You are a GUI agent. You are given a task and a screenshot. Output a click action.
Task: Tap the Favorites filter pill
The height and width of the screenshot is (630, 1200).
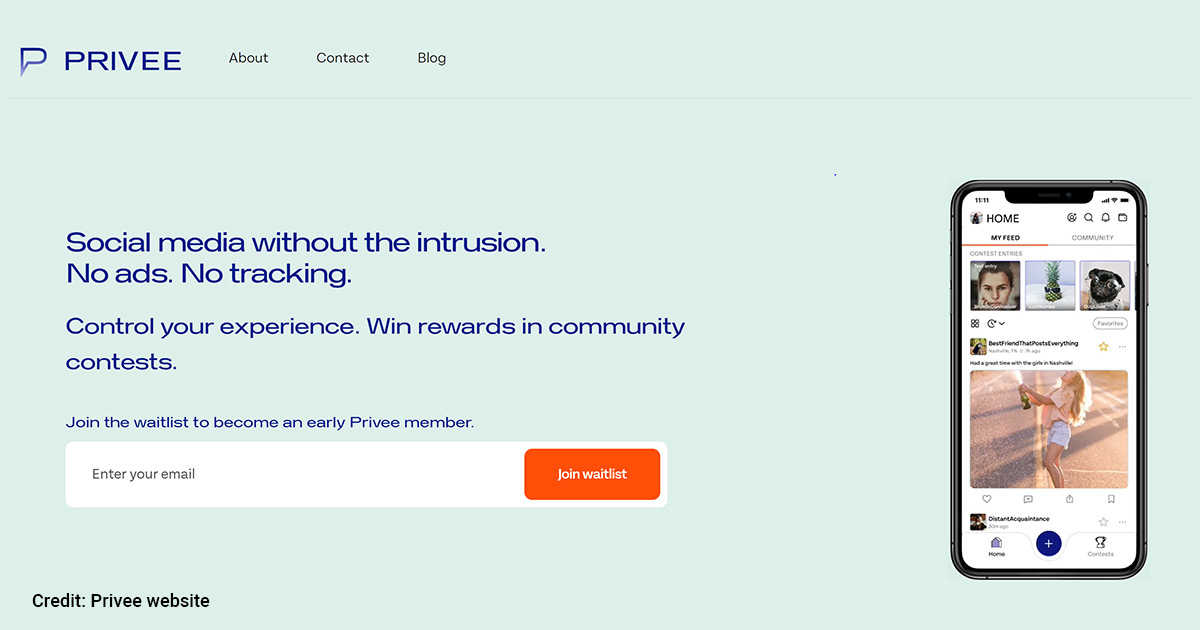coord(1111,324)
